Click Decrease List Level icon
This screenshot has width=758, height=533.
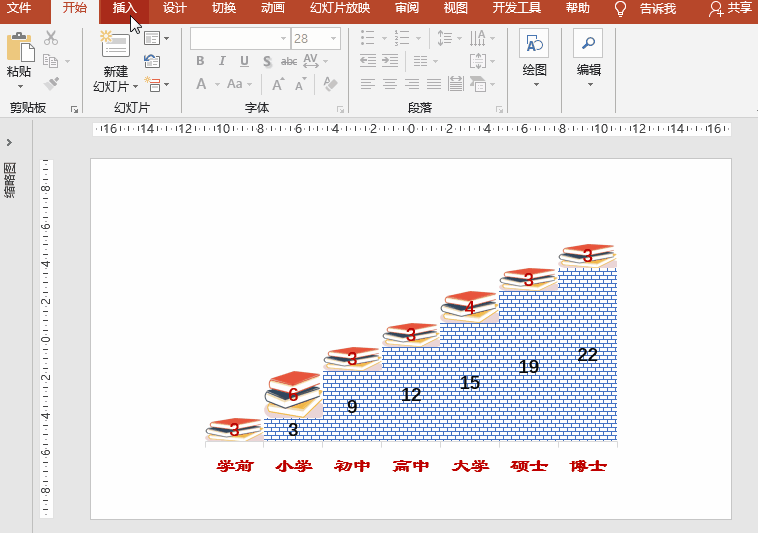[368, 61]
